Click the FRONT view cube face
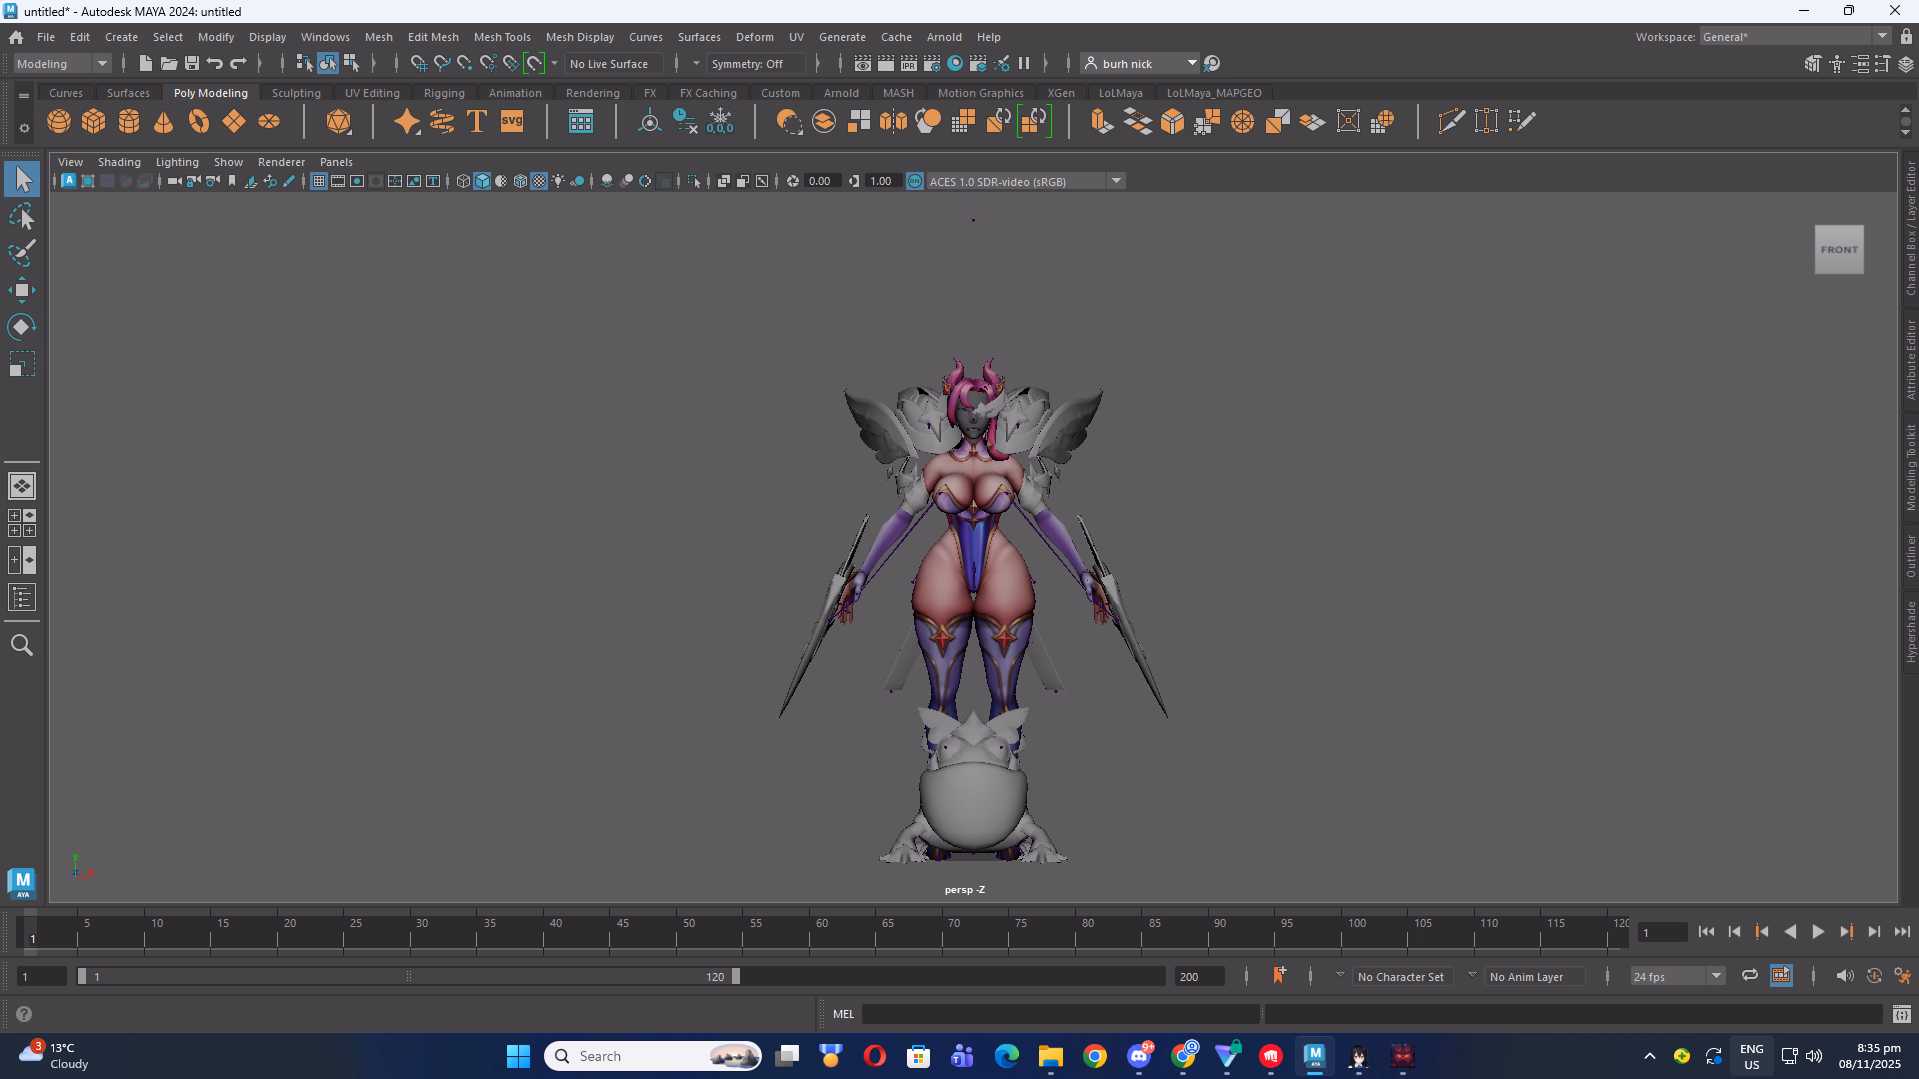Image resolution: width=1919 pixels, height=1079 pixels. point(1839,250)
